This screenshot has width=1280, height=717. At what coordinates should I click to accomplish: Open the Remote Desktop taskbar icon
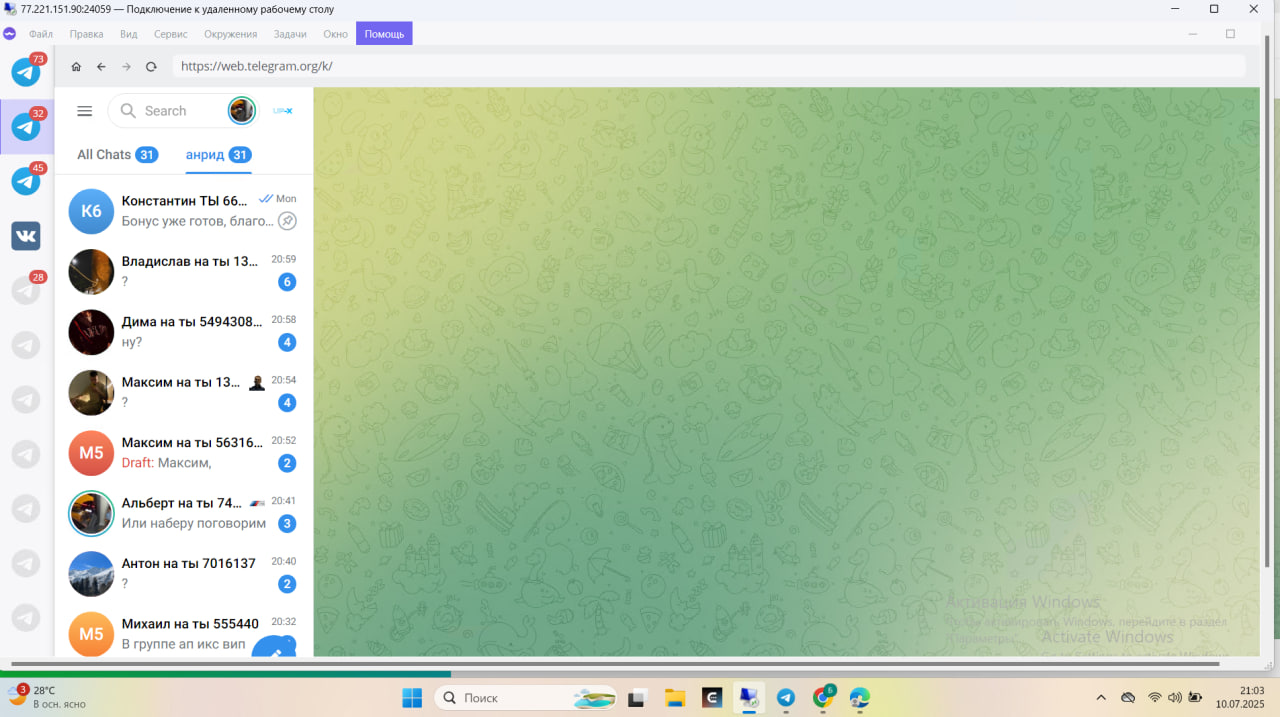click(748, 697)
